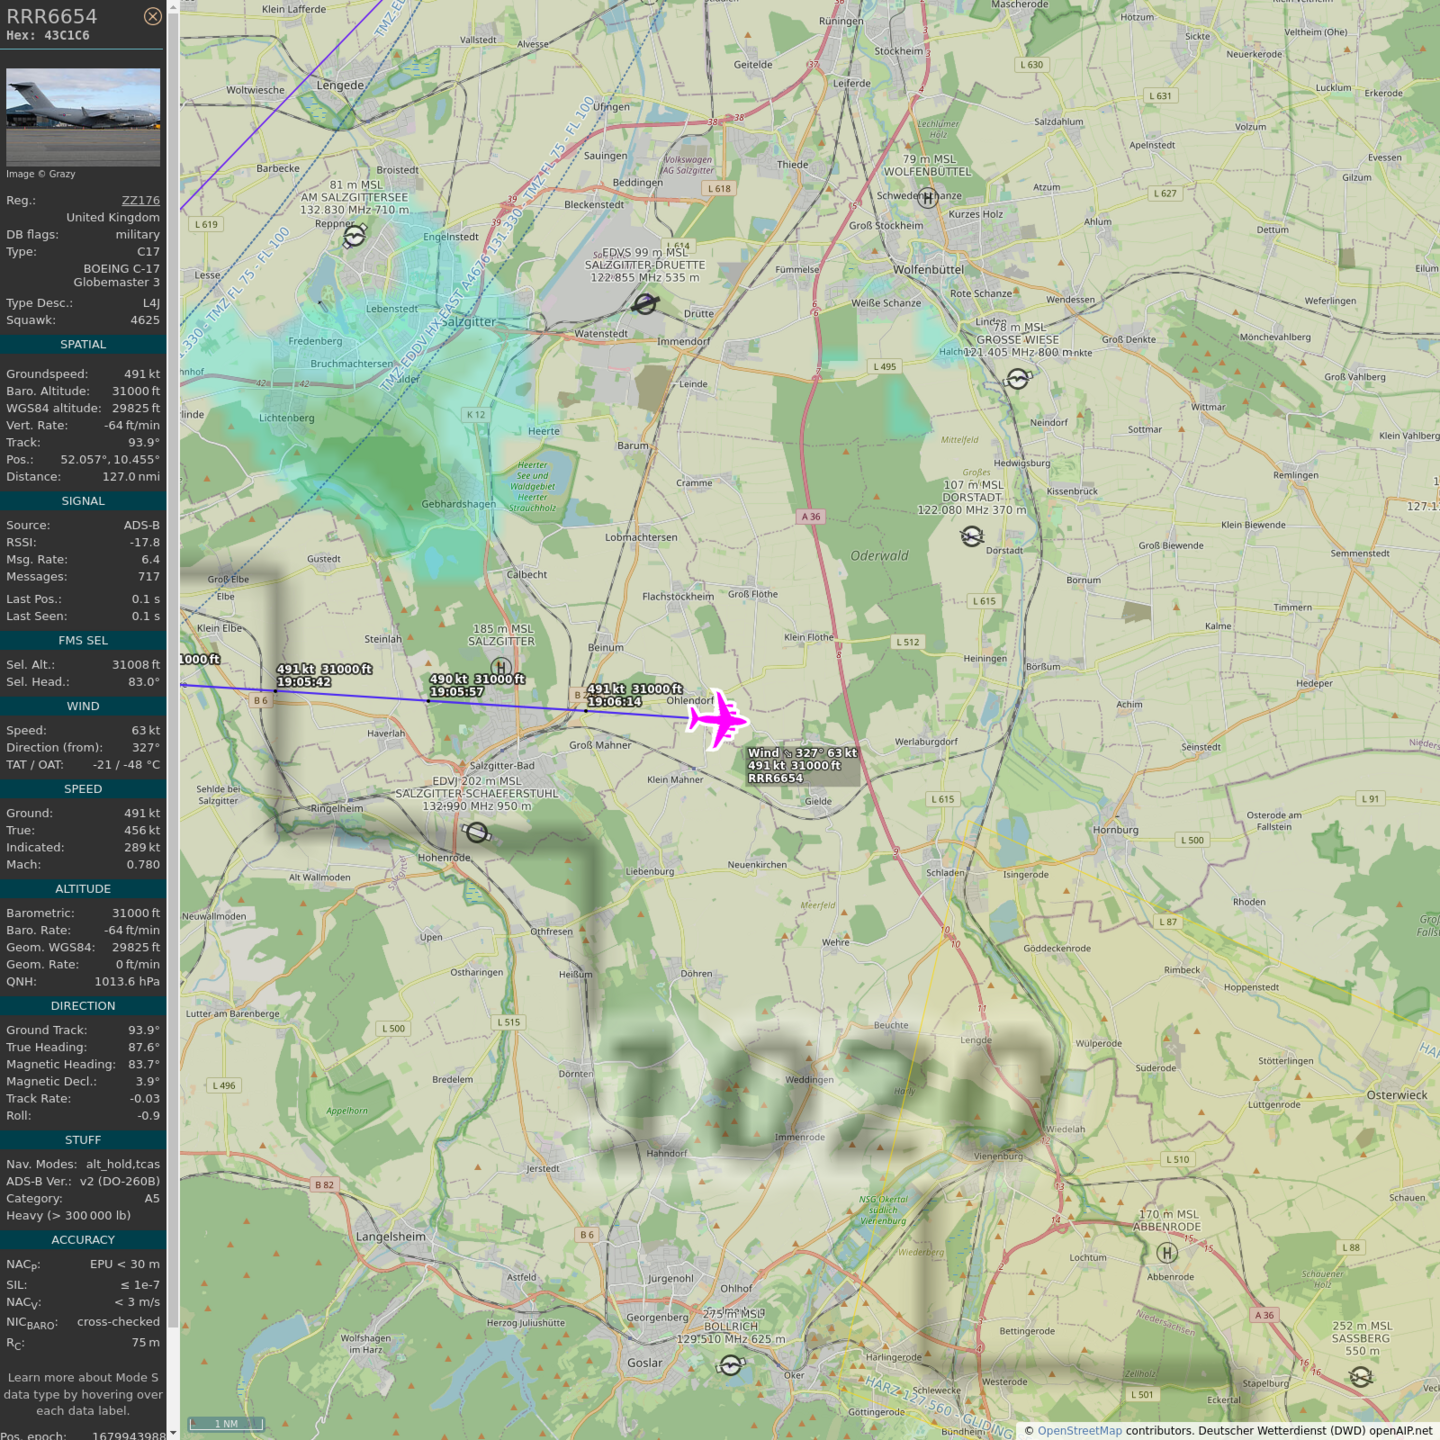This screenshot has height=1440, width=1440.
Task: Click the EDVJ Salzgitter-Schäferstuhl airfield symbol
Action: (x=477, y=832)
